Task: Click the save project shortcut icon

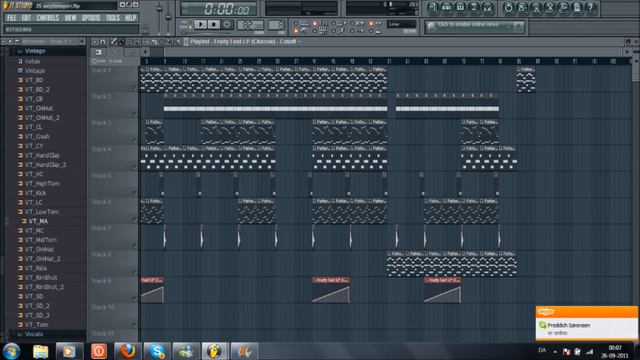Action: coord(522,7)
